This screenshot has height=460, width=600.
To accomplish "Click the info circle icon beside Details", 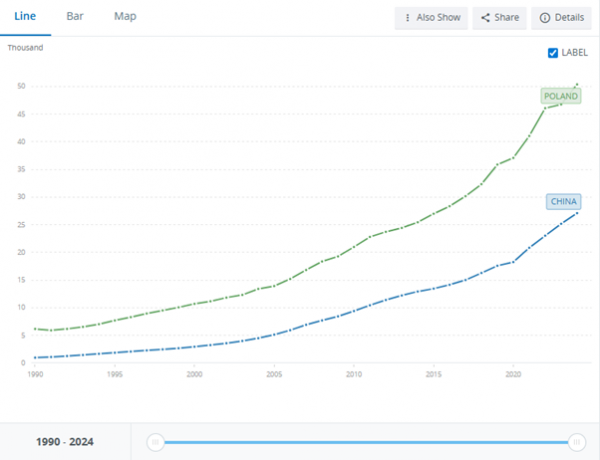I will pyautogui.click(x=545, y=18).
